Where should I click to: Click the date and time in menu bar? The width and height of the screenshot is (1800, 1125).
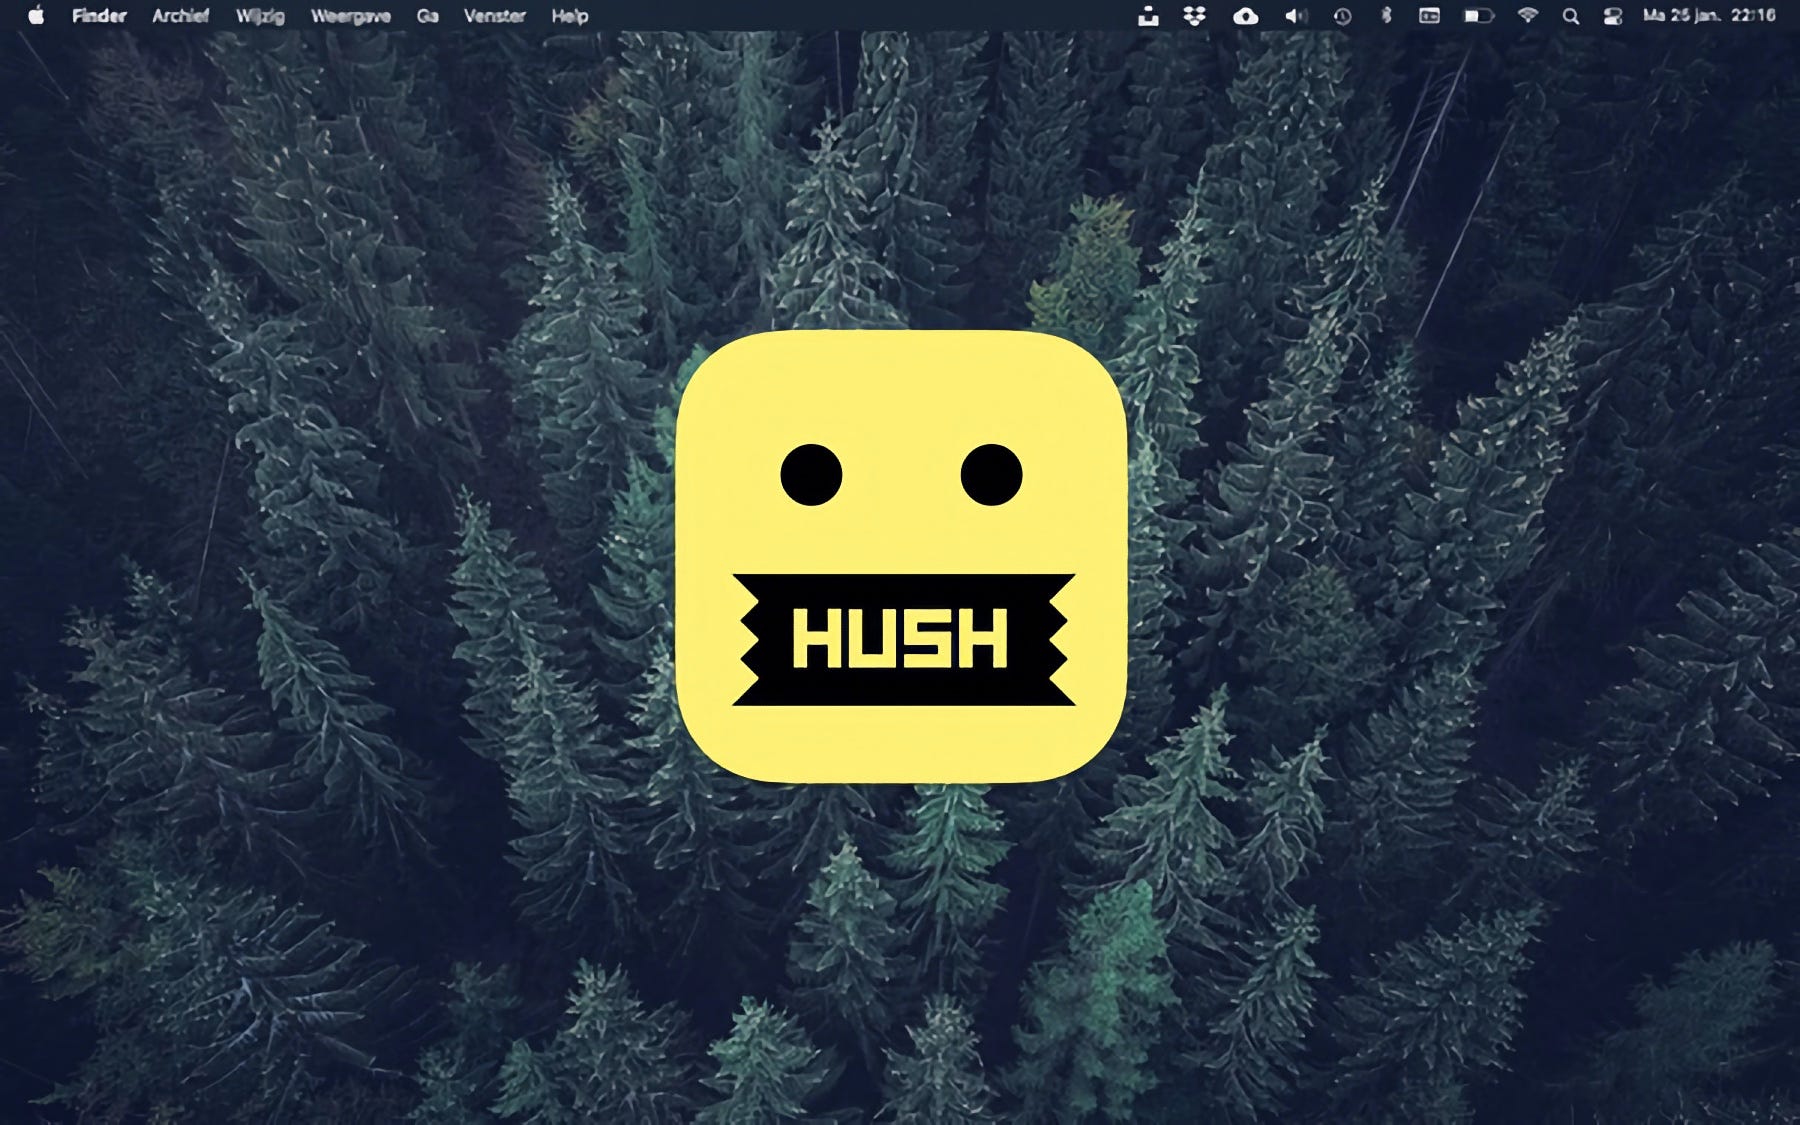click(1709, 16)
